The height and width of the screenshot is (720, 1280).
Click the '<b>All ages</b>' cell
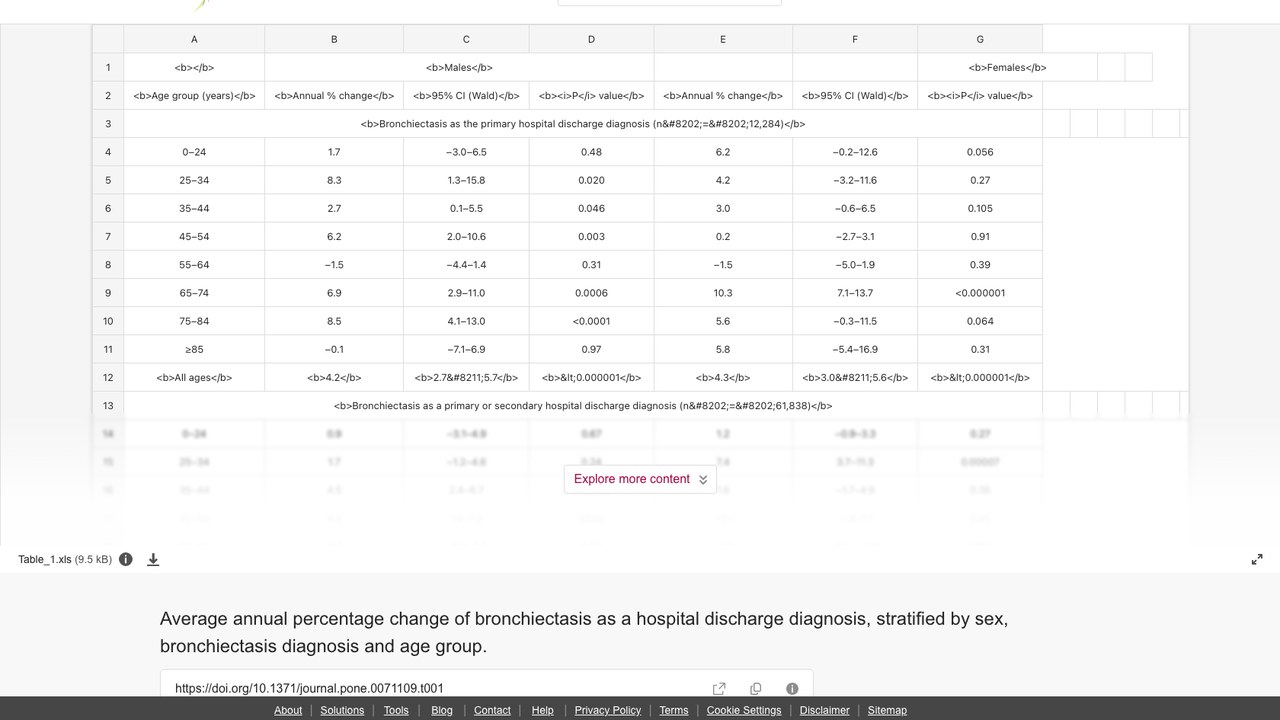tap(194, 377)
